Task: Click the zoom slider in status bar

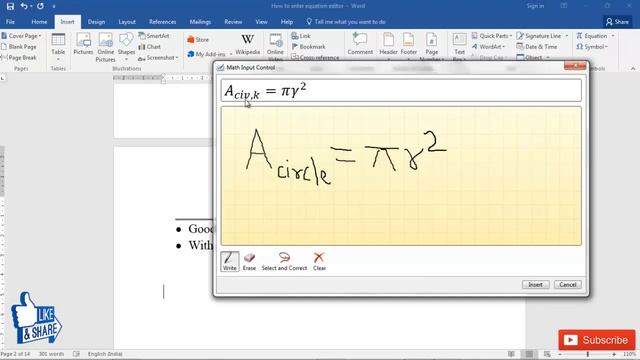Action: 588,354
